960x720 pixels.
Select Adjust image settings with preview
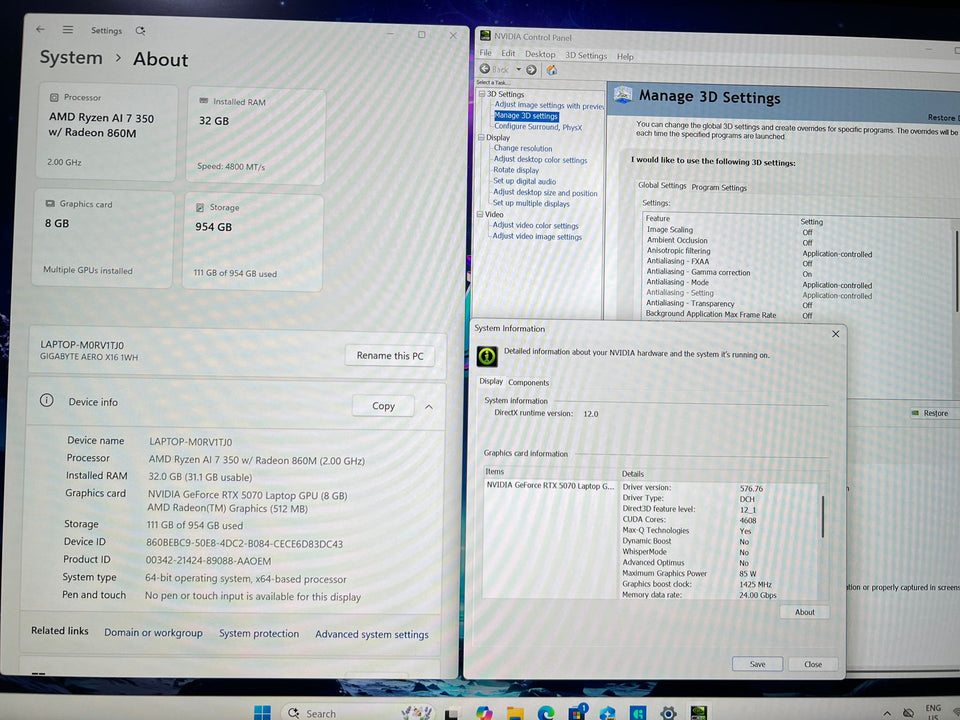click(549, 105)
